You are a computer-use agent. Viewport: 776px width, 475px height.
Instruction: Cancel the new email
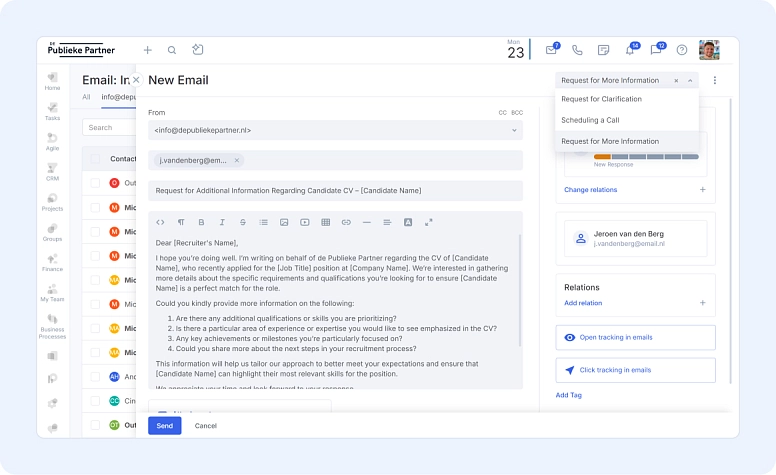pyautogui.click(x=205, y=426)
